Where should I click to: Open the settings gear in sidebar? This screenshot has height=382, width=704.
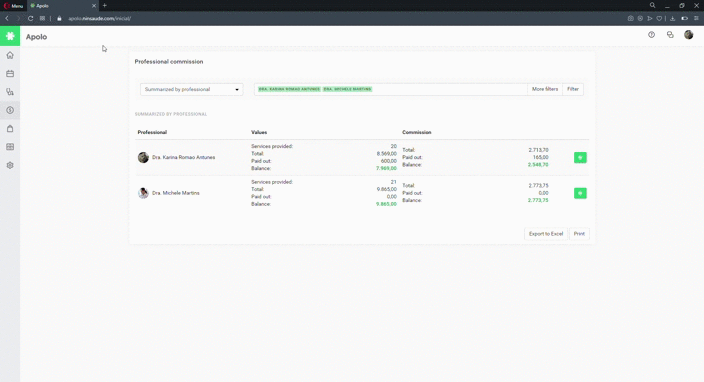pos(10,165)
